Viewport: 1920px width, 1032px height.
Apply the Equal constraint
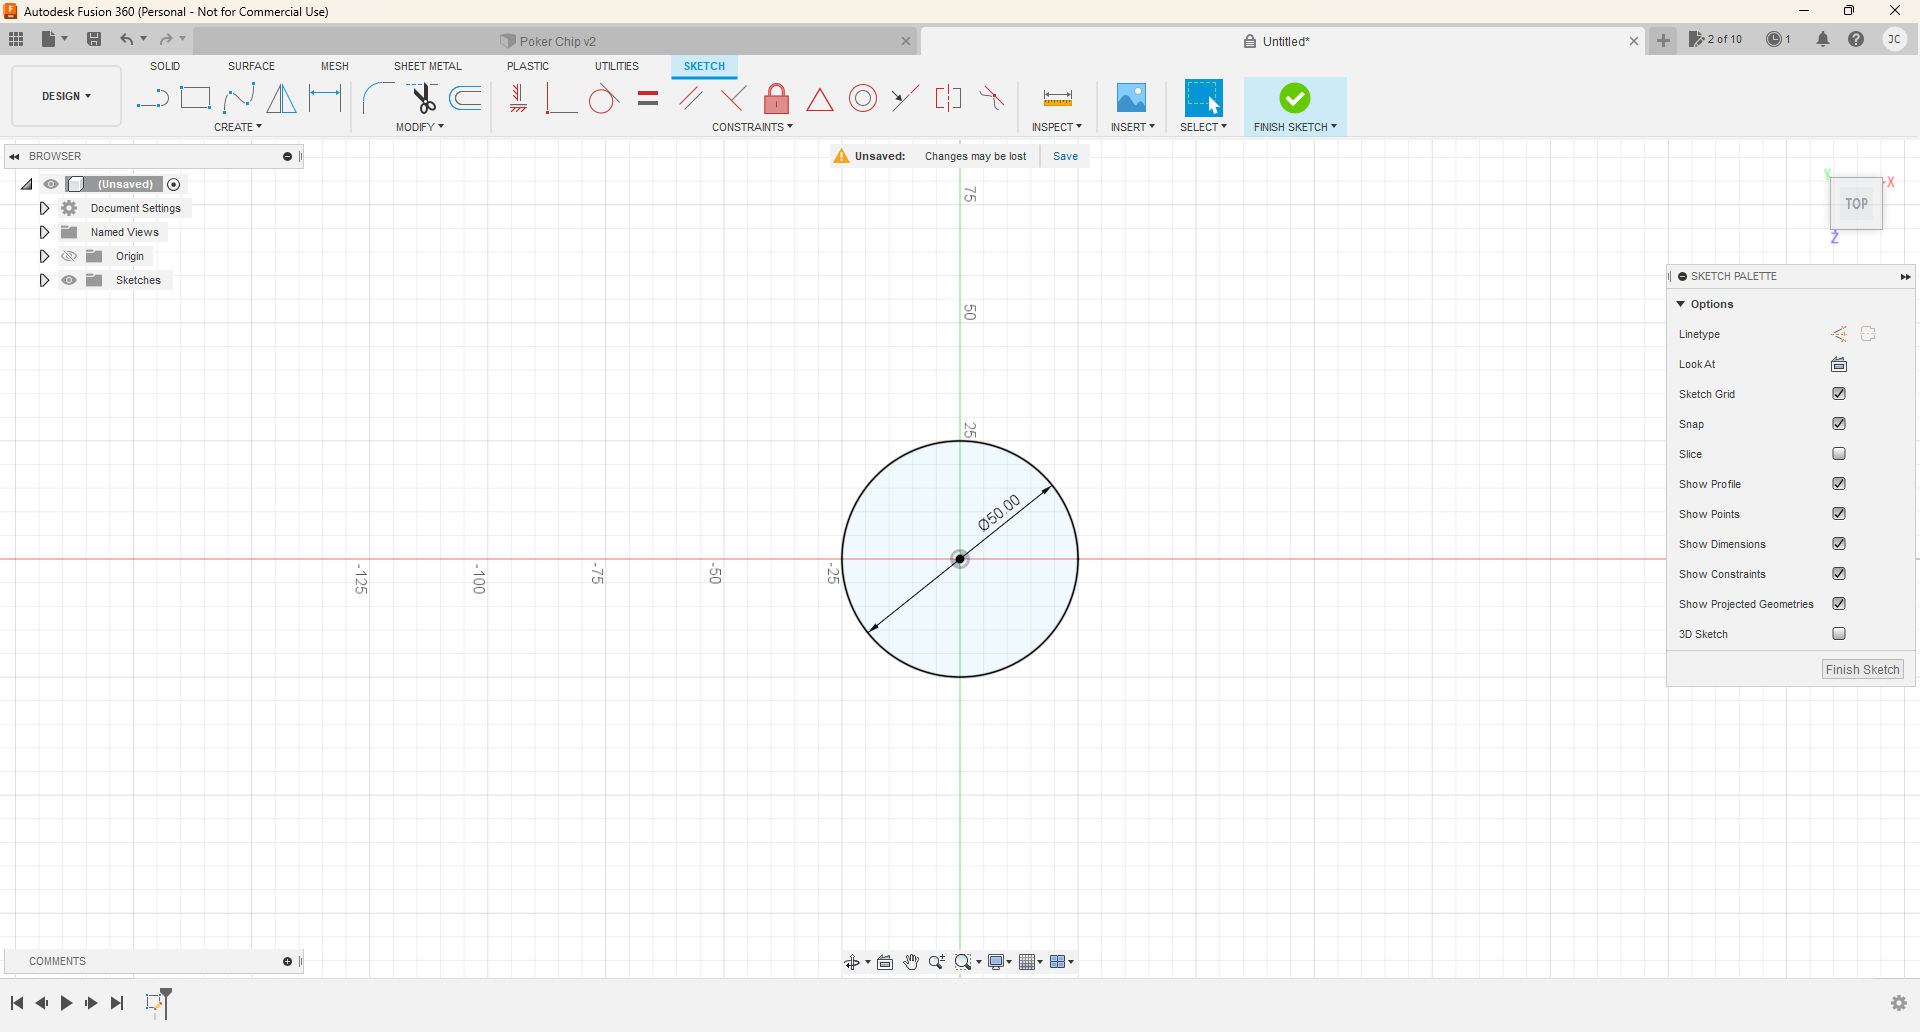(648, 98)
